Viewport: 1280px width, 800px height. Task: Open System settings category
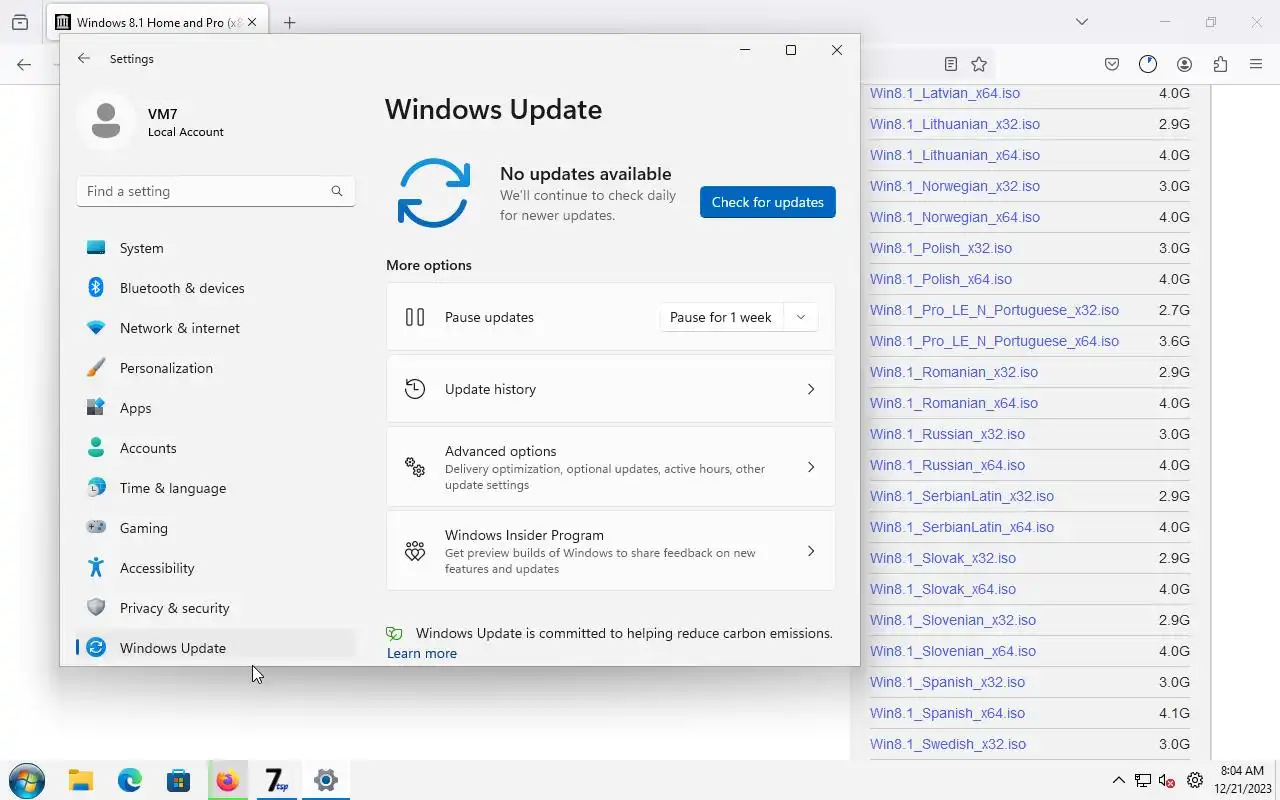click(x=215, y=248)
